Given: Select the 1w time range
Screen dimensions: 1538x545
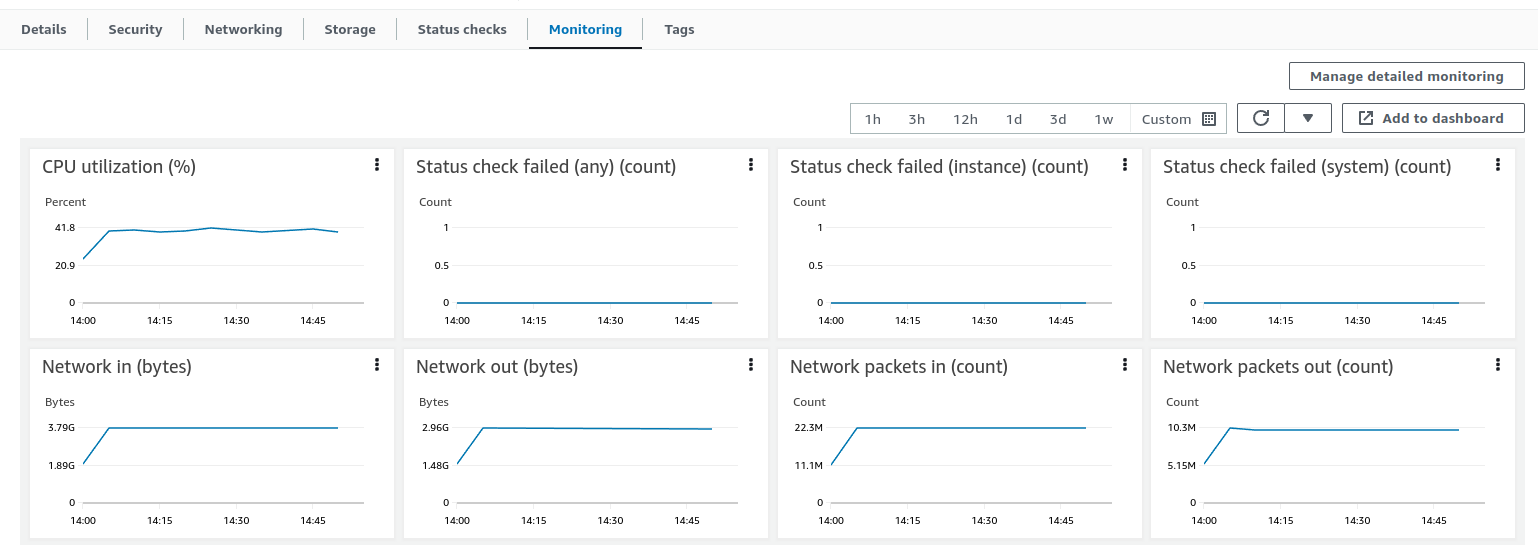Looking at the screenshot, I should point(1103,119).
